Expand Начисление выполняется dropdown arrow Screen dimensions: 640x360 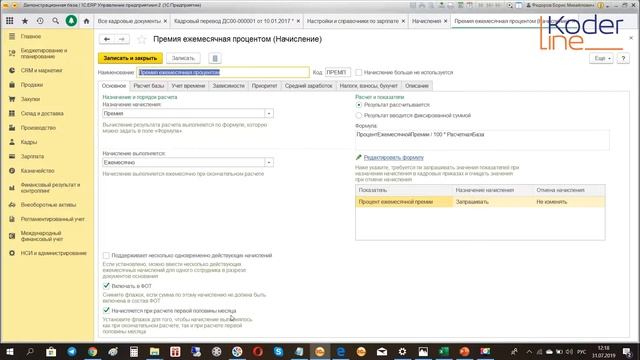269,162
